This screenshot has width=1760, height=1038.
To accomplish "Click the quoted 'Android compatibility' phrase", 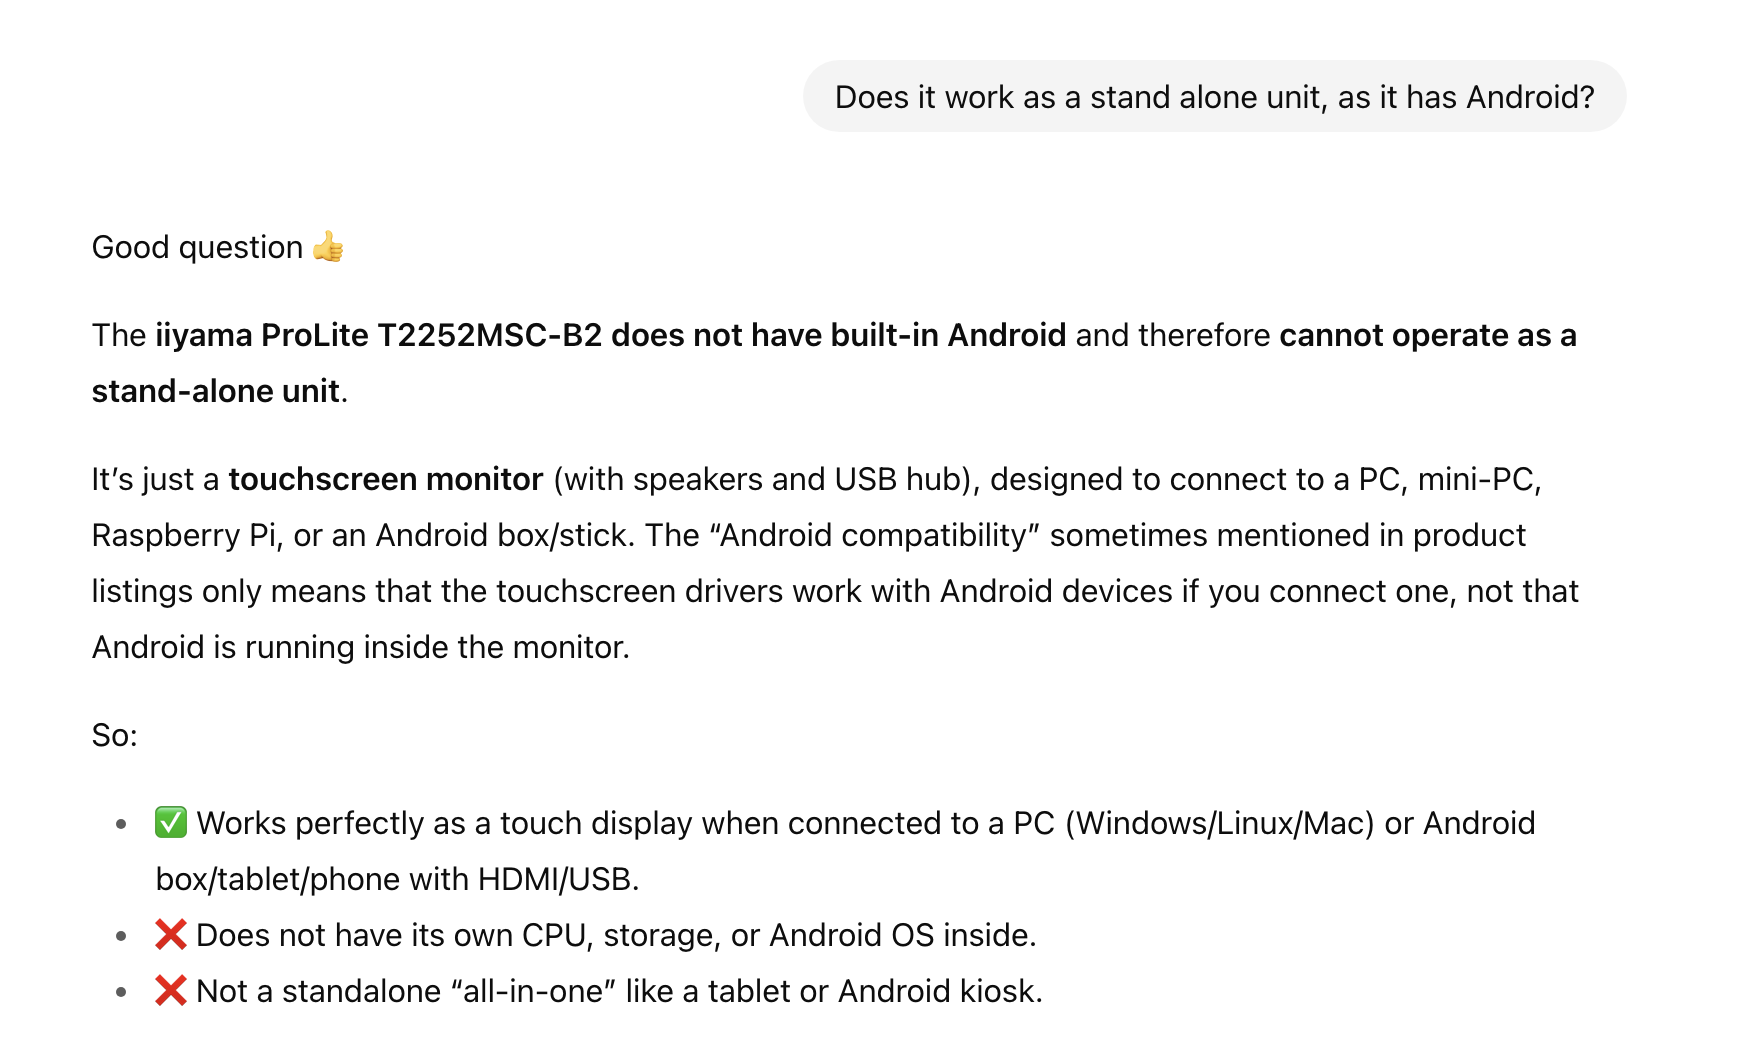I will (x=875, y=535).
